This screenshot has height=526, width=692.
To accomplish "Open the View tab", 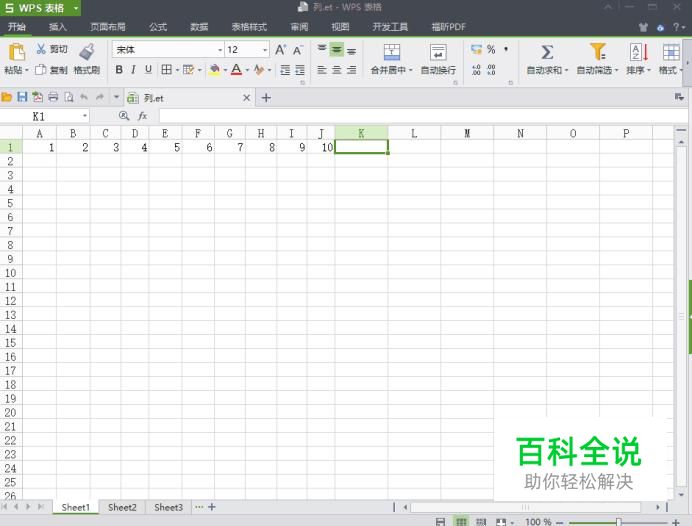I will pyautogui.click(x=340, y=27).
